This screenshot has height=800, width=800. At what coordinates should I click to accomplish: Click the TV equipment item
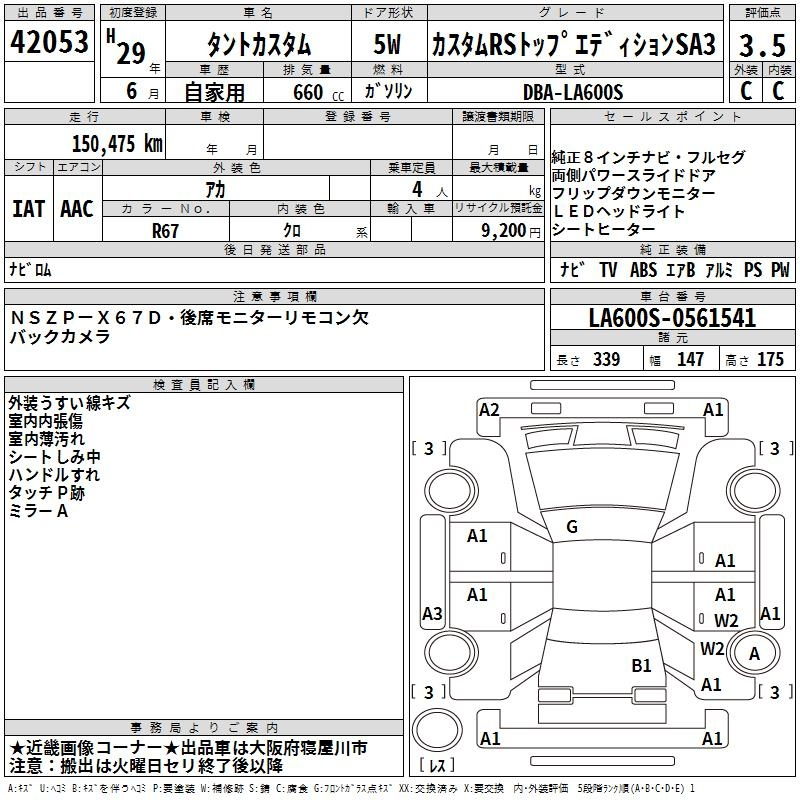(608, 269)
